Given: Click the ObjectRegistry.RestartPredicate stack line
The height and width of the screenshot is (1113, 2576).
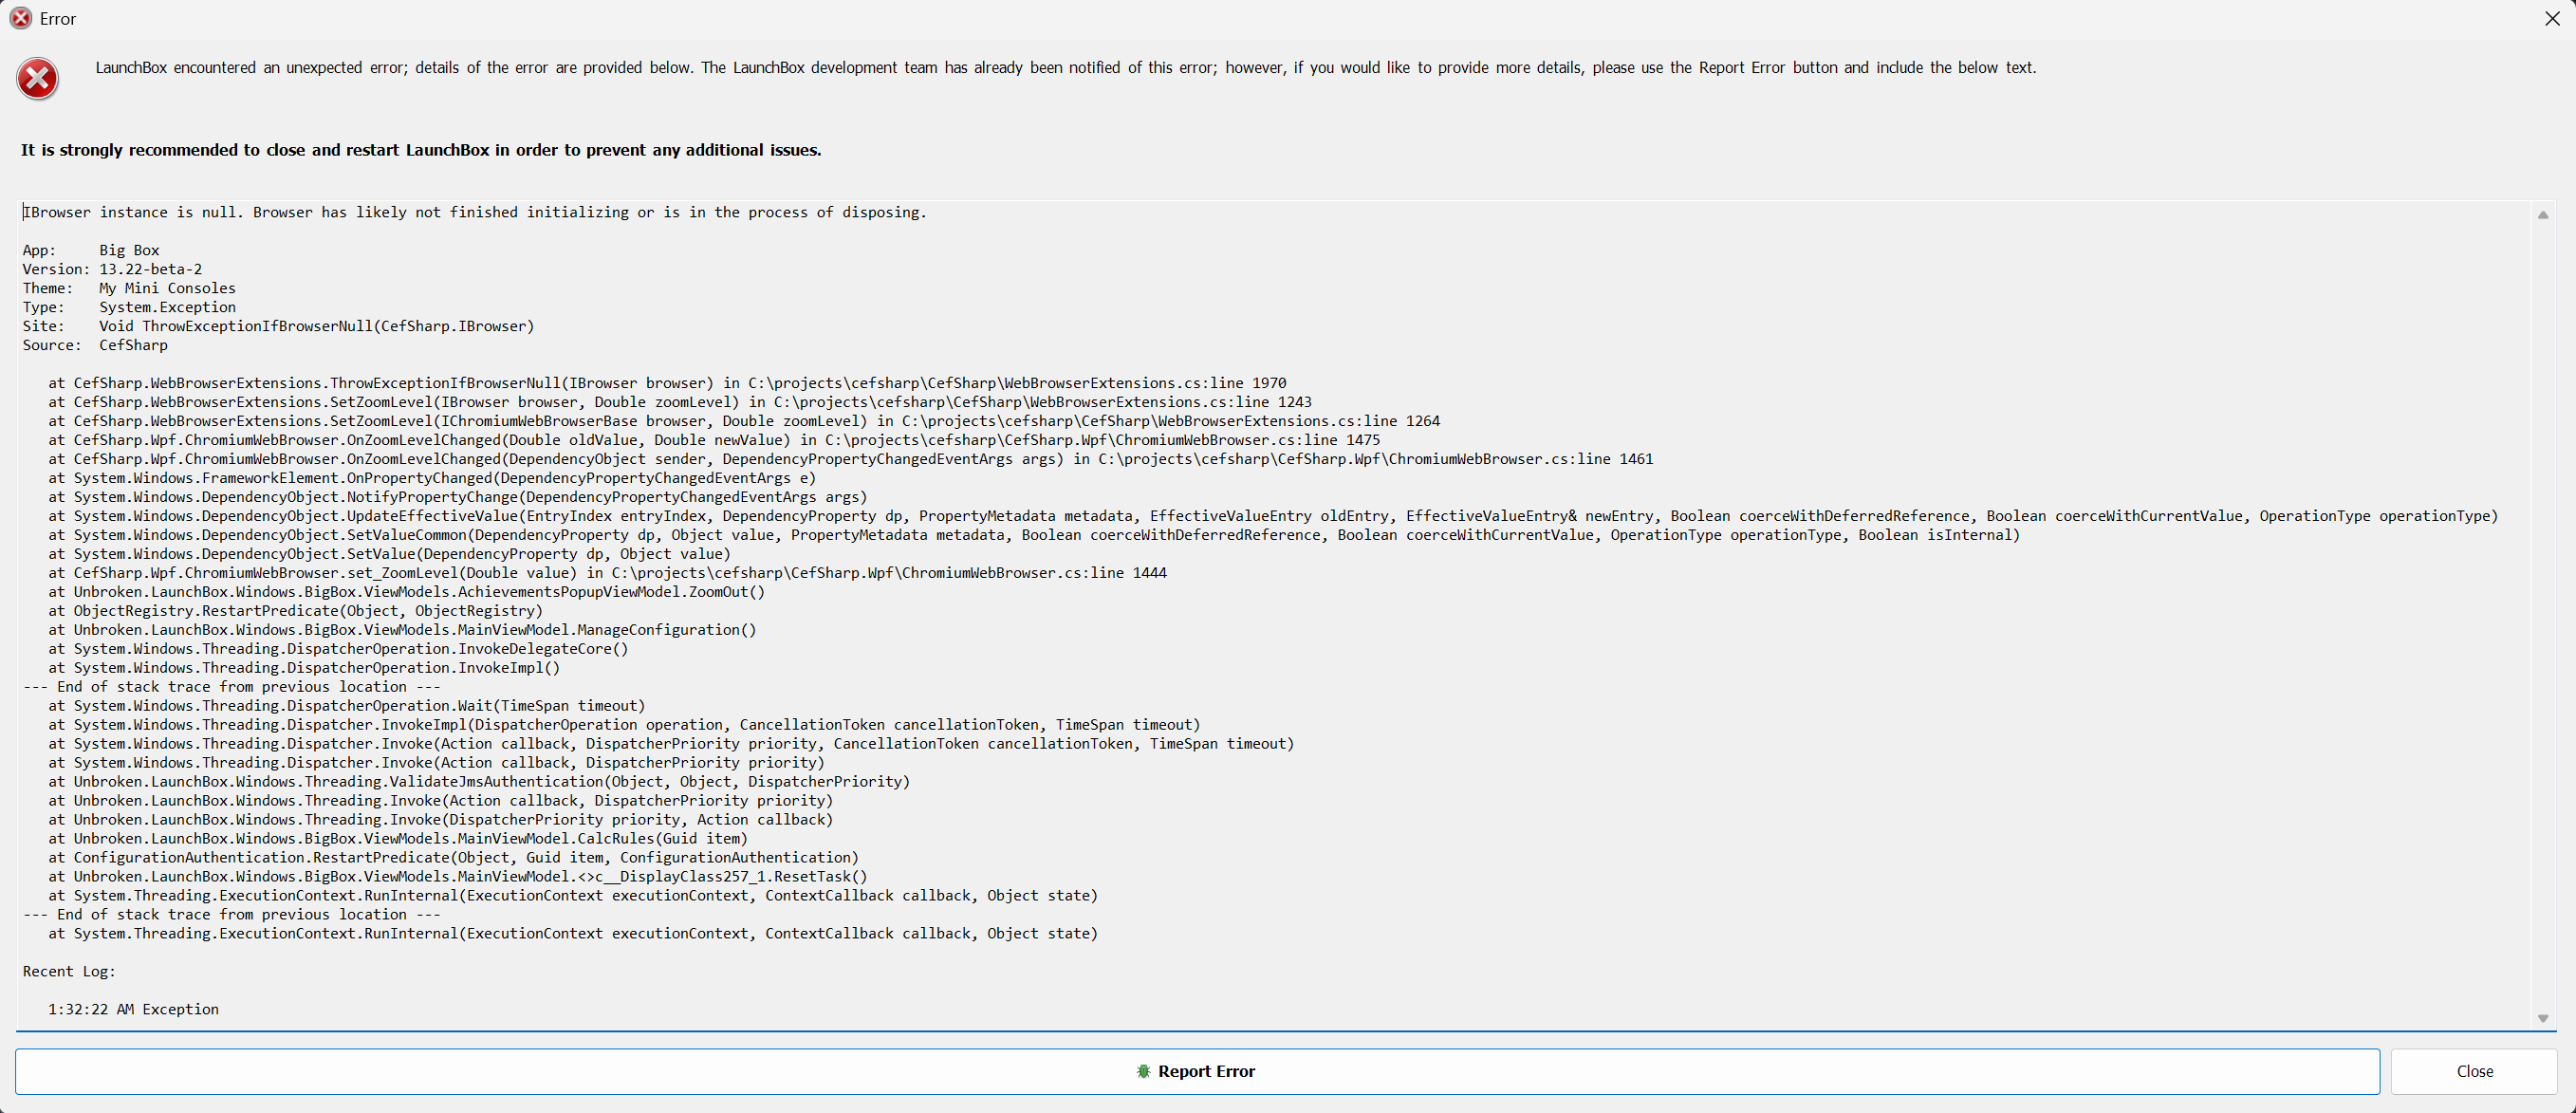Looking at the screenshot, I should [x=296, y=611].
